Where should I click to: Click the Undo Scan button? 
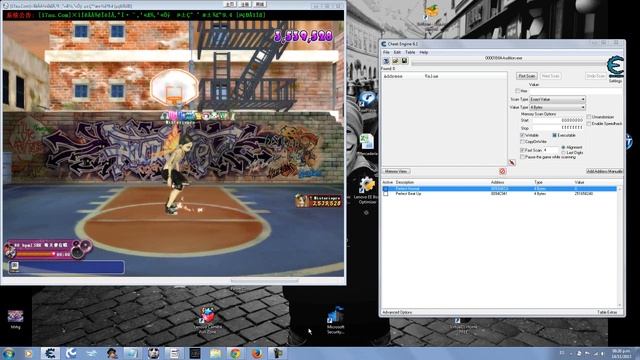(x=596, y=76)
